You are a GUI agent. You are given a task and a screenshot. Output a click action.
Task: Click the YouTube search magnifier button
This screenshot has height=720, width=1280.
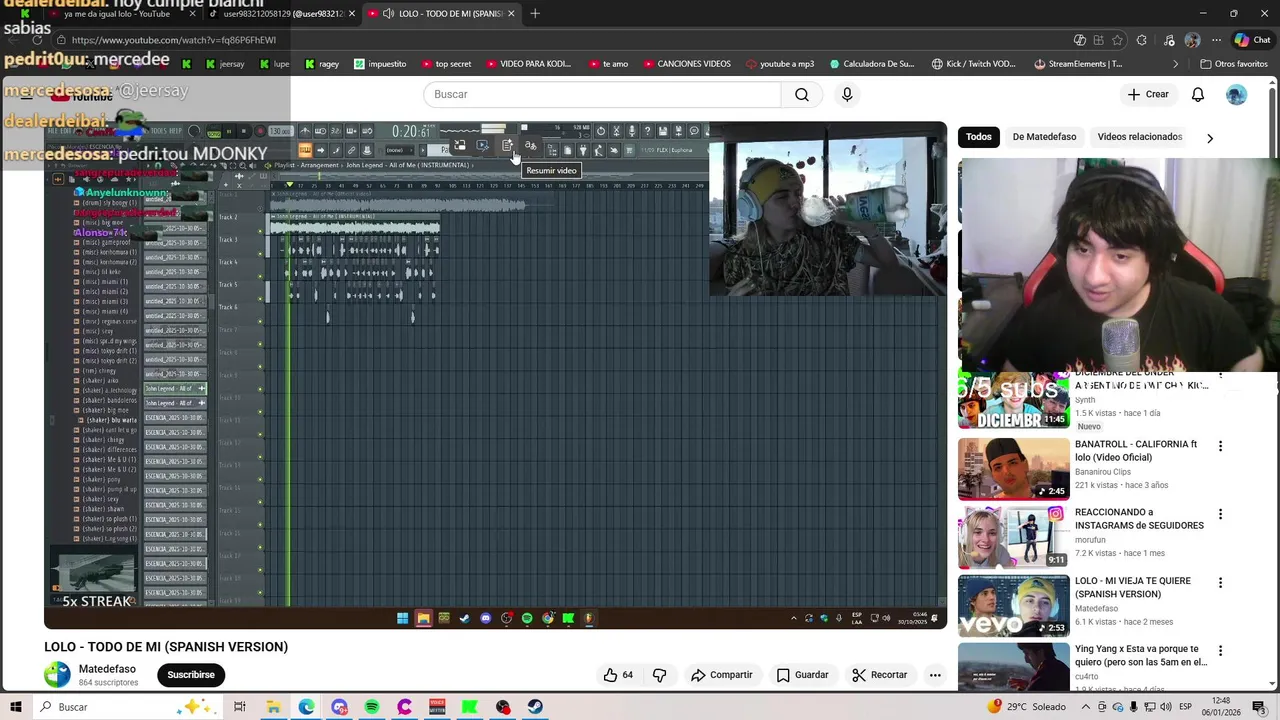click(802, 94)
